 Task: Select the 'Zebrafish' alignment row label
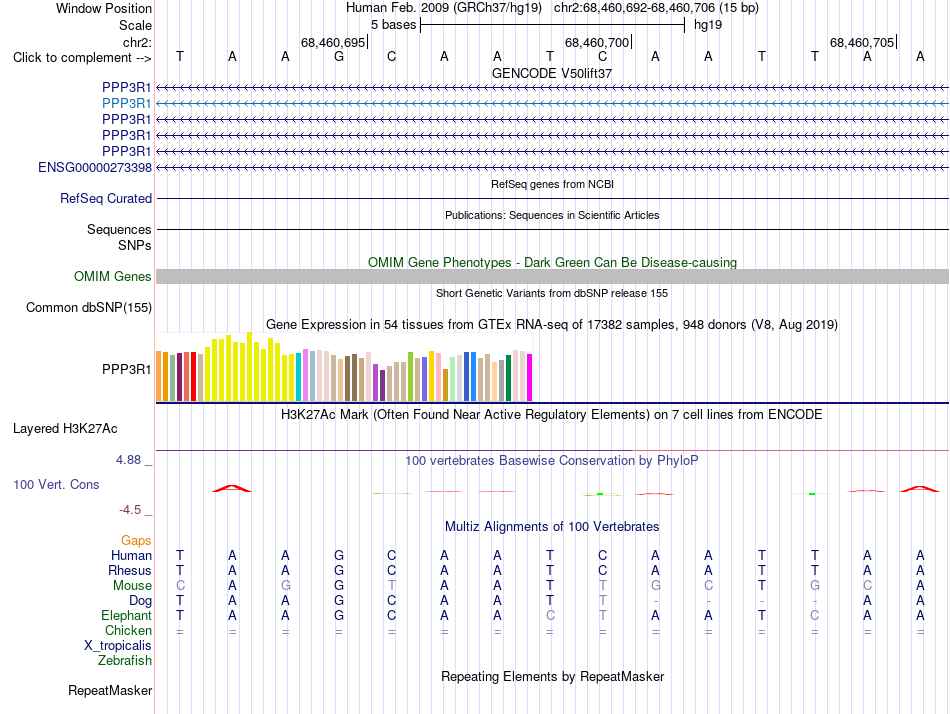pos(125,661)
